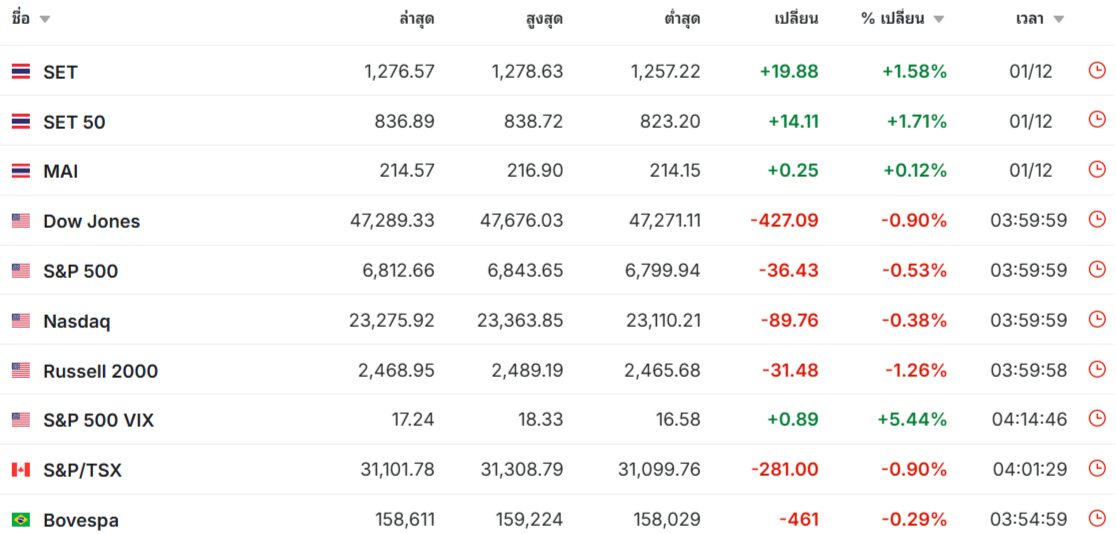
Task: Click the Brazil flag beside Bovespa
Action: click(x=21, y=520)
